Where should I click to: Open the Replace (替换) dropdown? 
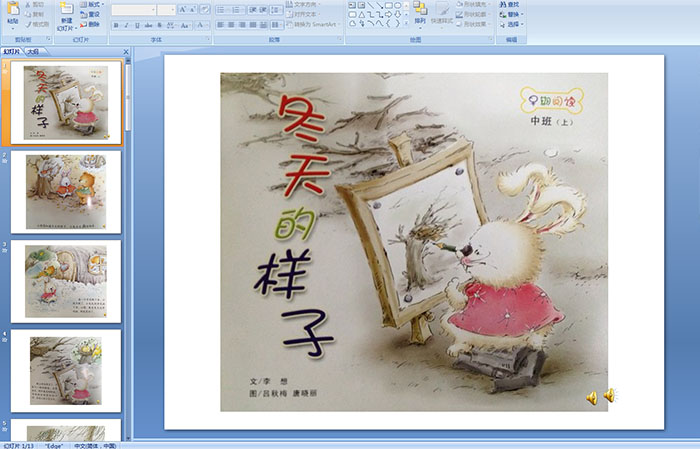coord(512,14)
